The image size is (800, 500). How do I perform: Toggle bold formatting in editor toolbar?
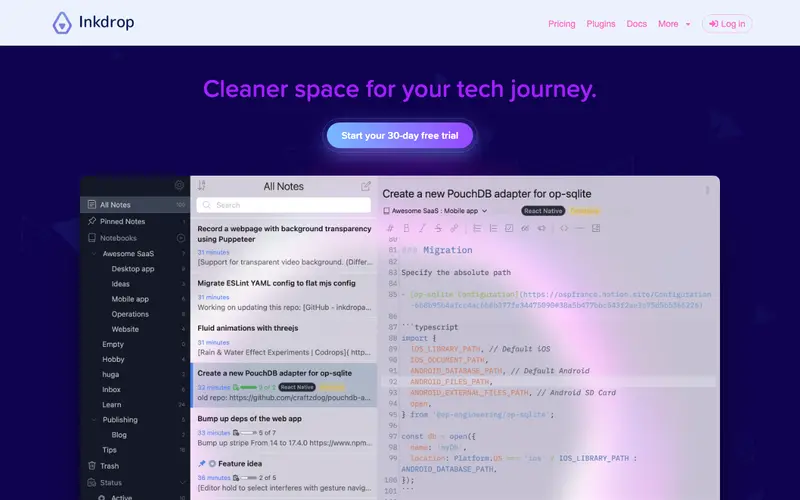[x=406, y=228]
